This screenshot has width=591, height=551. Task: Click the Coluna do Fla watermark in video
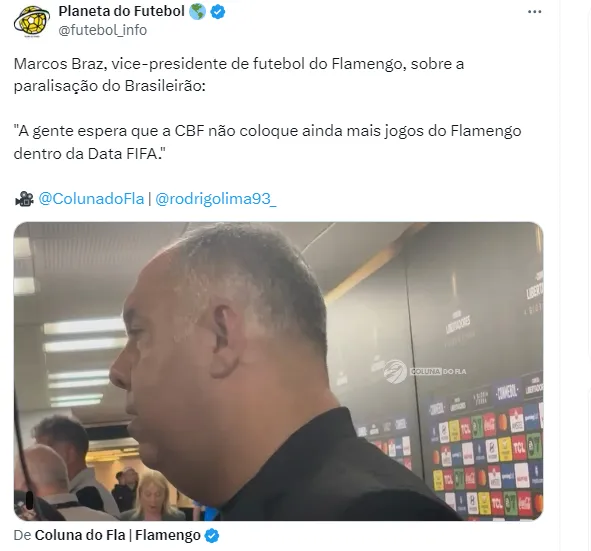(x=425, y=371)
